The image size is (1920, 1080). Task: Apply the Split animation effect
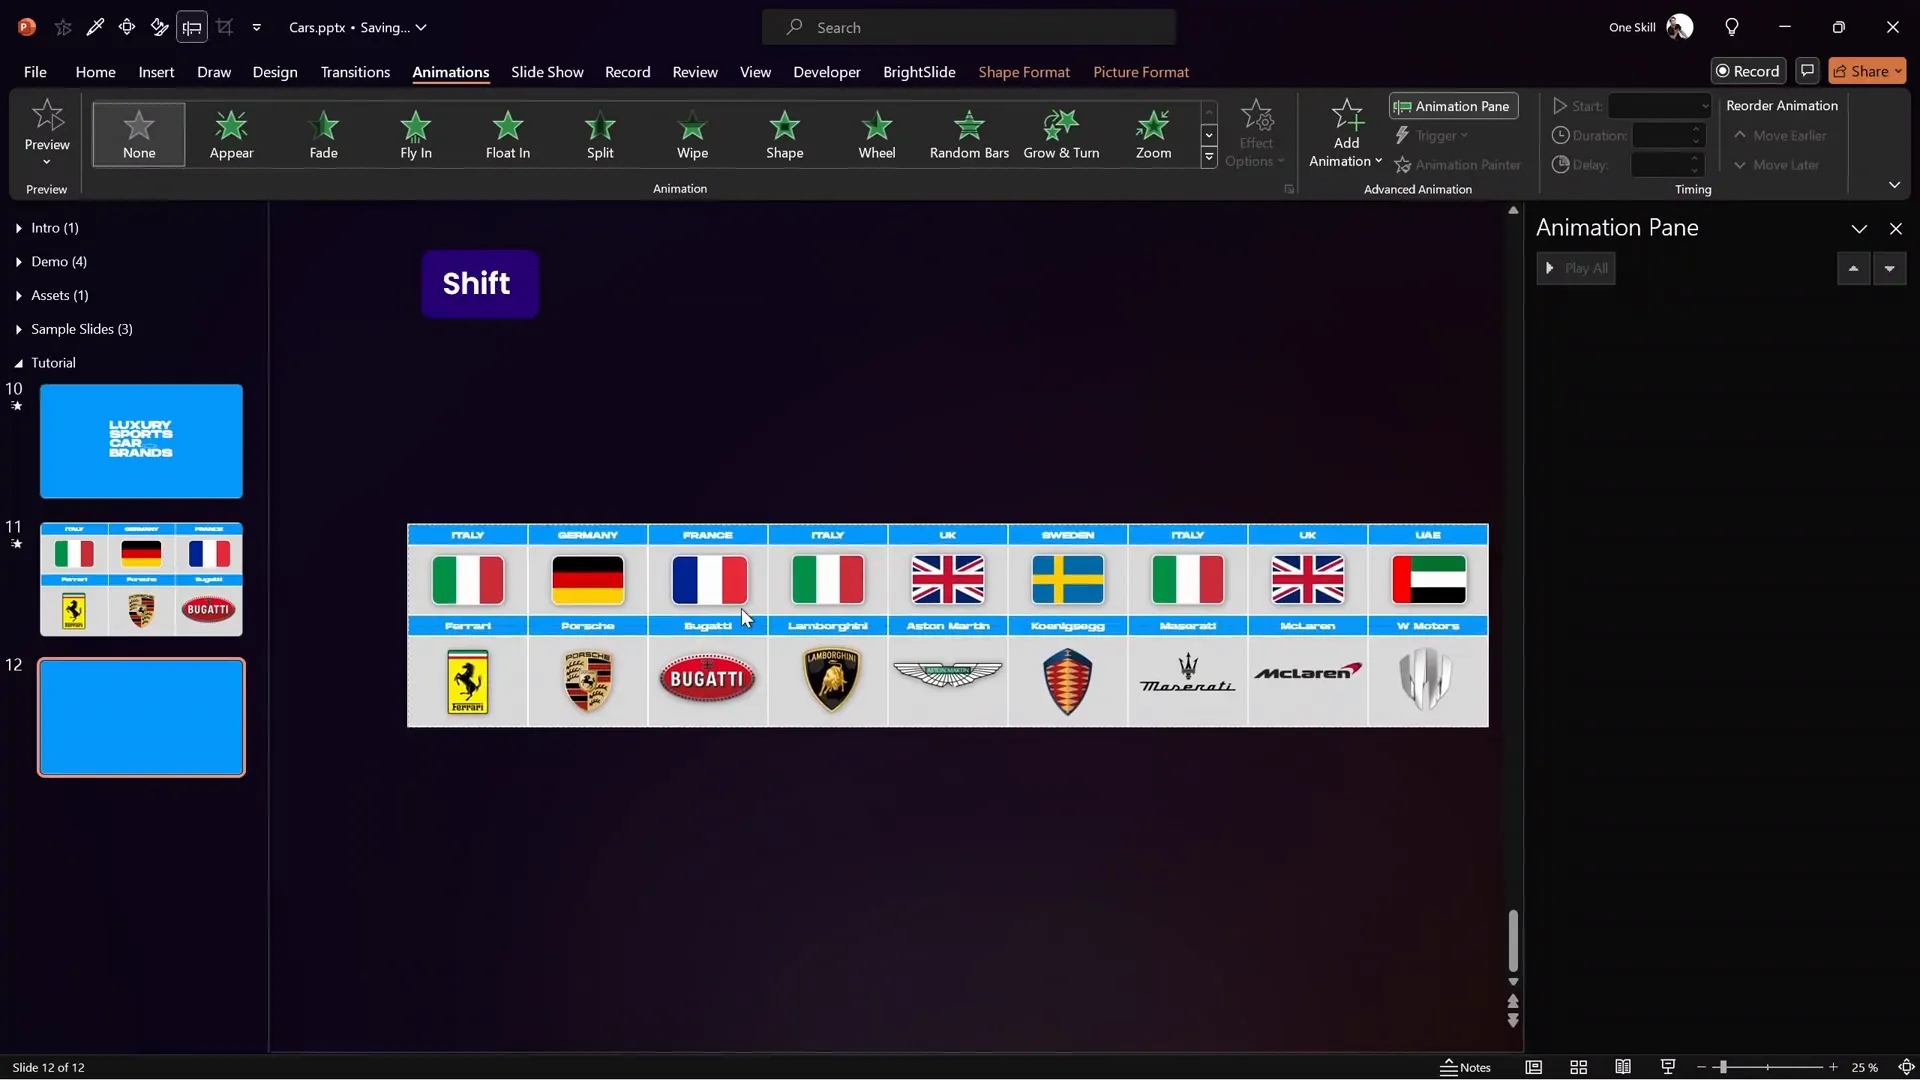click(600, 134)
